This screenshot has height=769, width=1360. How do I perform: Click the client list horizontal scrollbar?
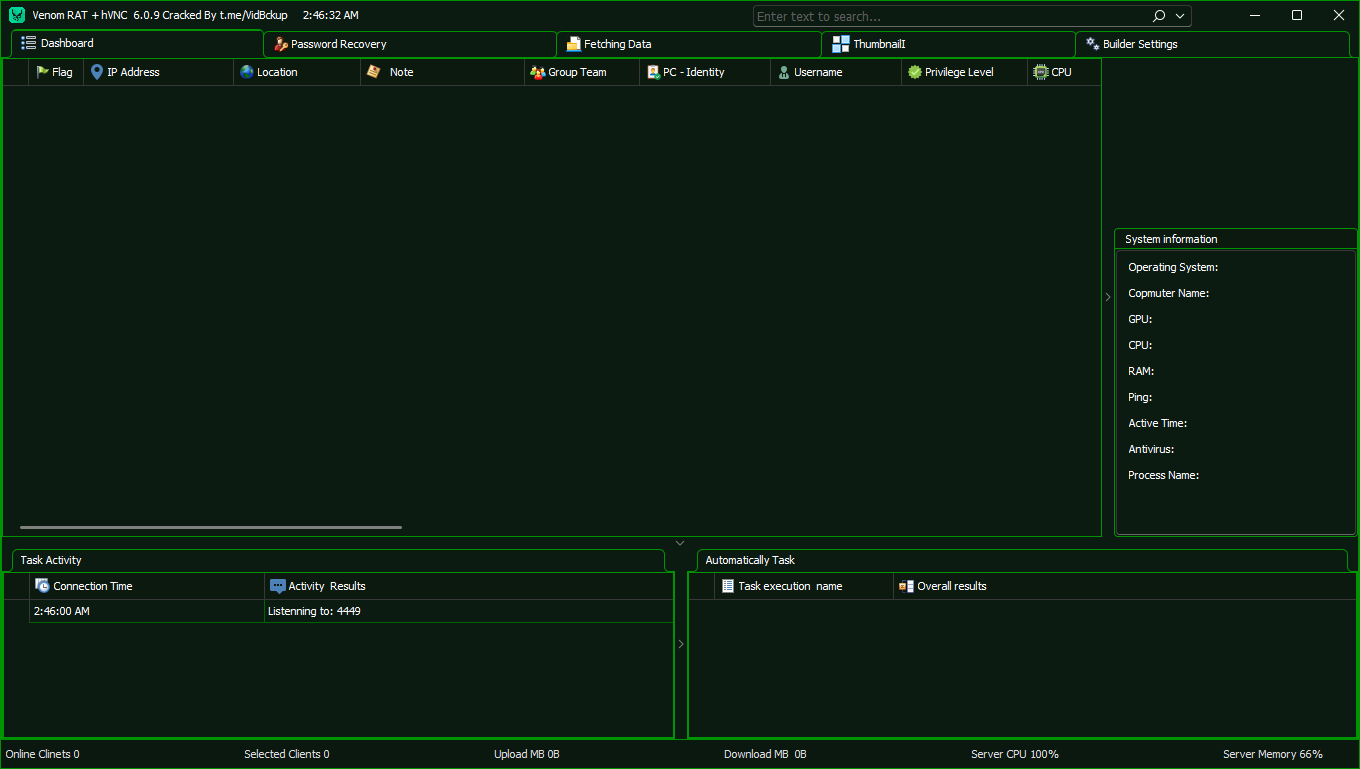tap(210, 527)
